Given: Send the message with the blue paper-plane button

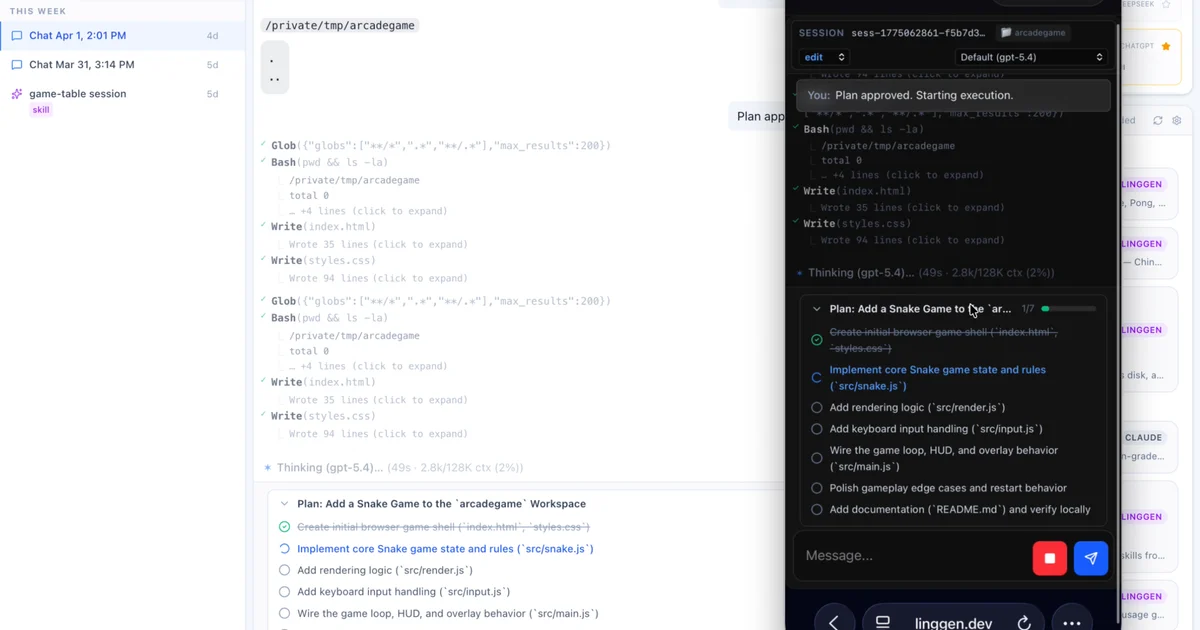Looking at the screenshot, I should tap(1091, 558).
